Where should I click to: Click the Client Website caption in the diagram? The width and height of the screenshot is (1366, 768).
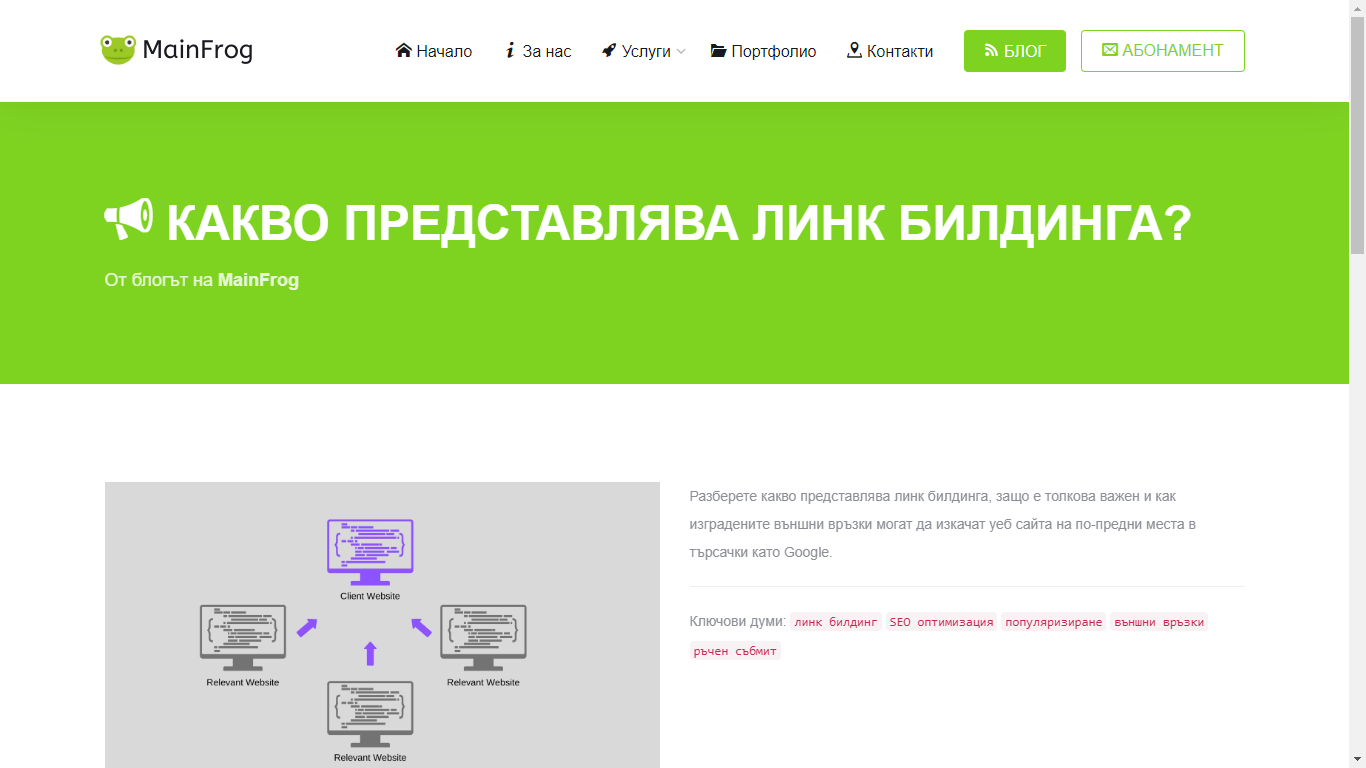370,596
